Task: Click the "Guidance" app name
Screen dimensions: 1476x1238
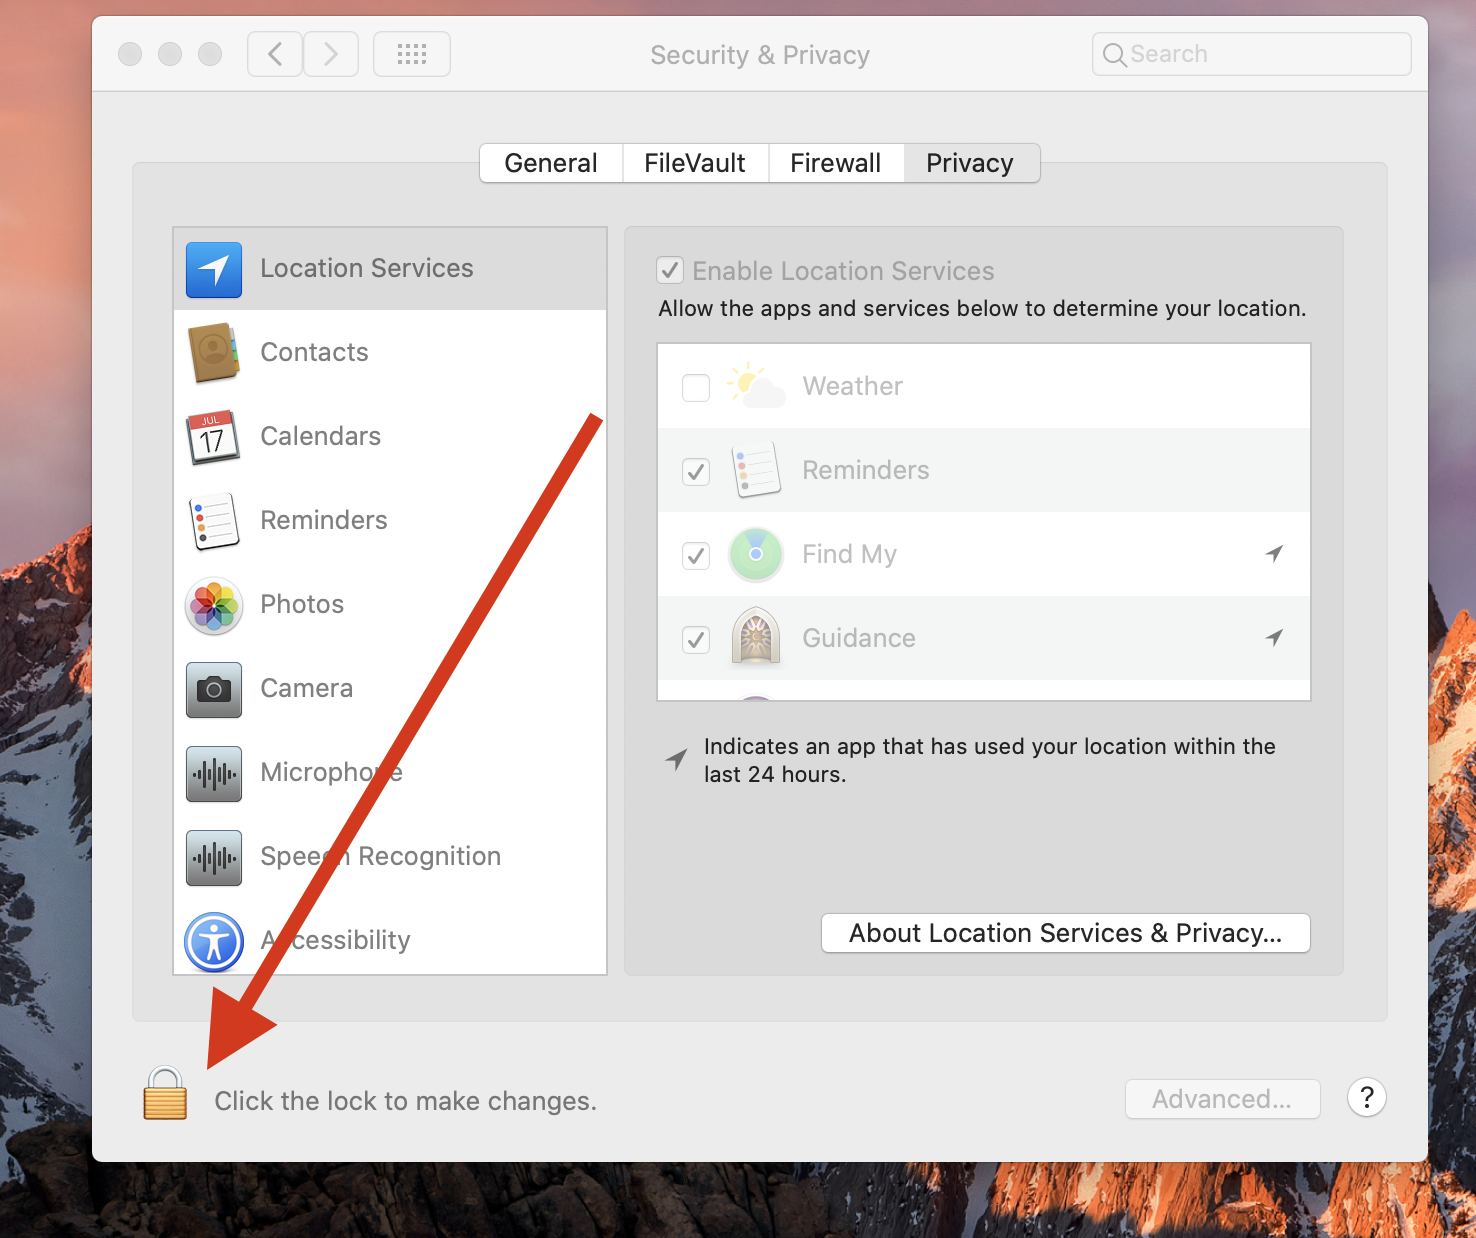Action: [x=859, y=638]
